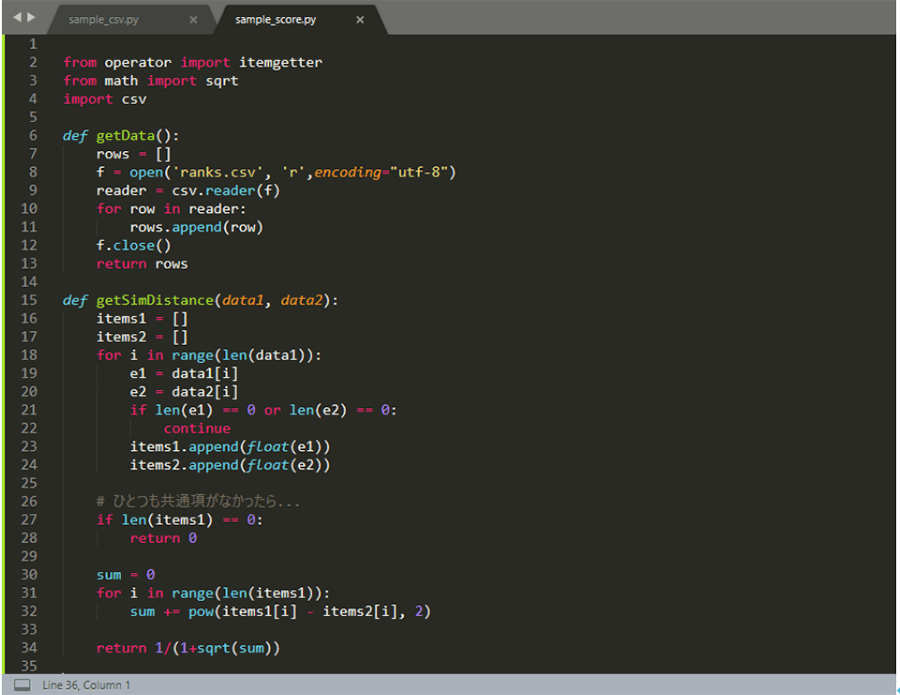The image size is (900, 695).
Task: Click the 'continue' keyword on line 22
Action: (197, 429)
